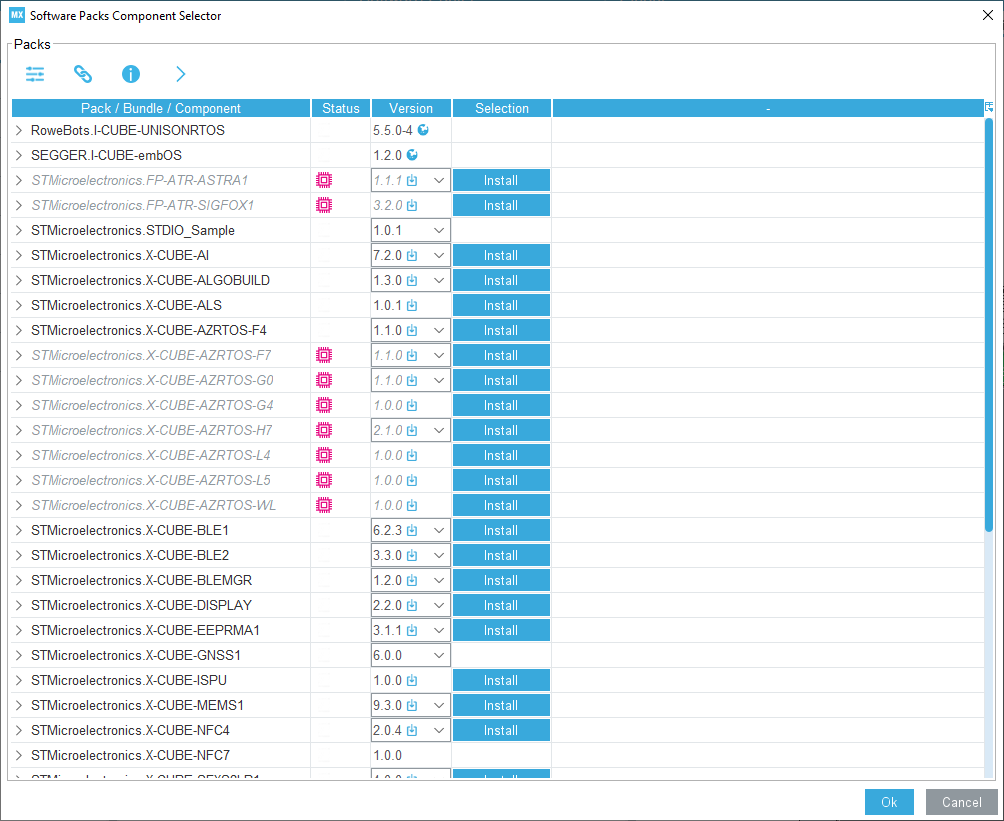Open version dropdown for X-CUBE-BLE1

click(x=439, y=530)
